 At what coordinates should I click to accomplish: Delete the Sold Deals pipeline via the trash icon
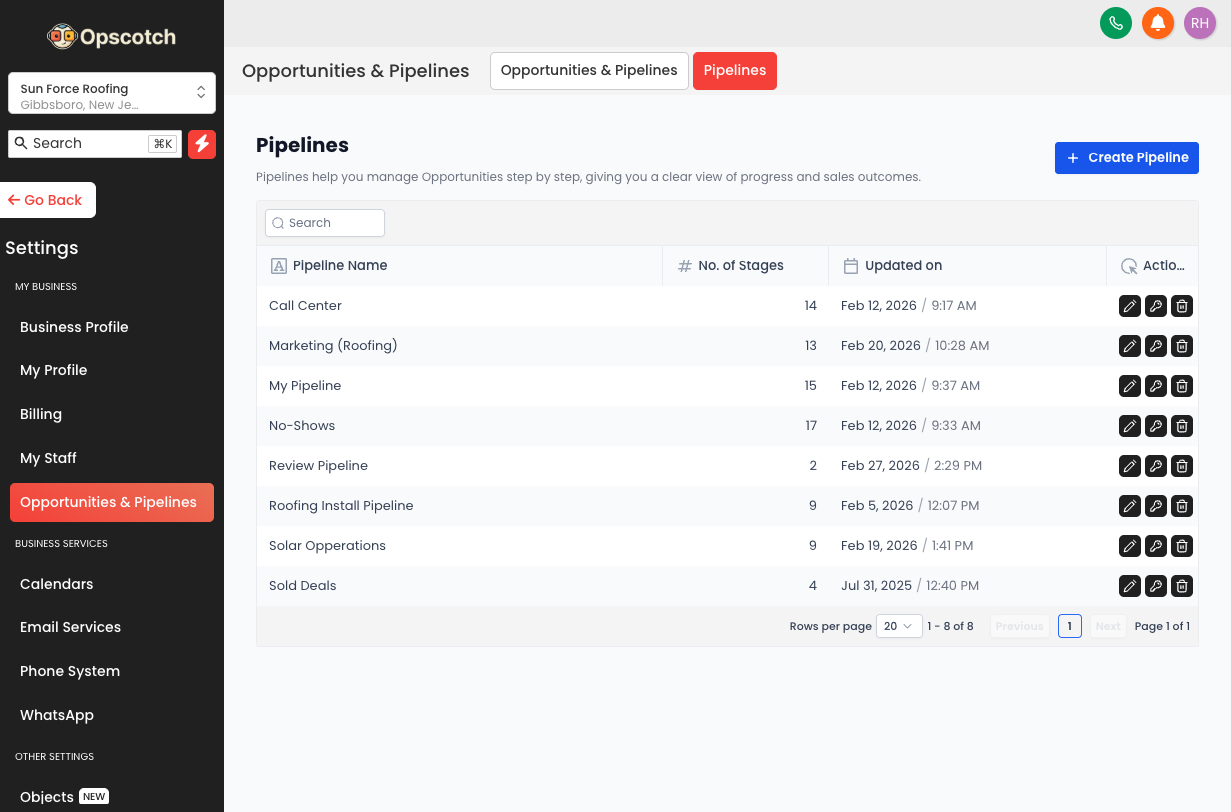(1181, 586)
